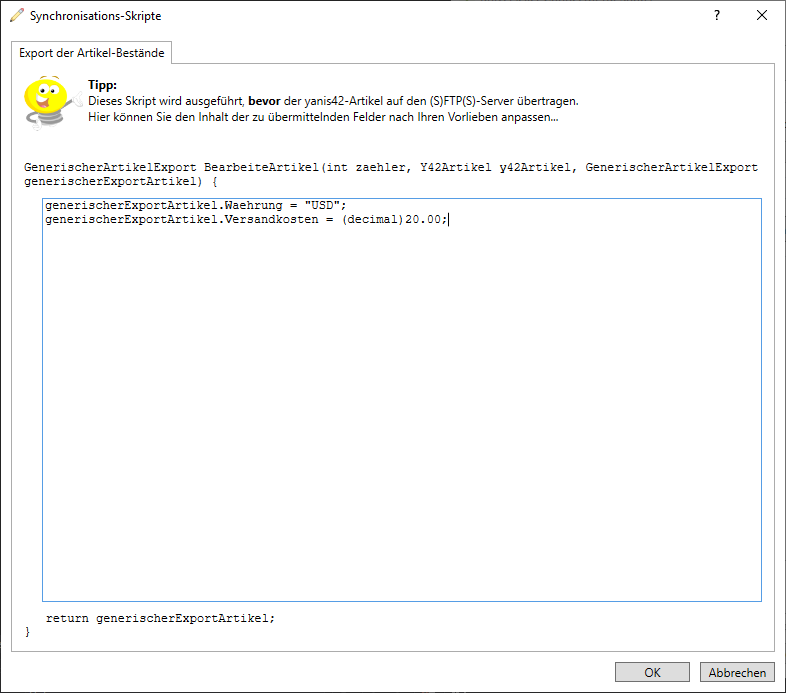The image size is (786, 693).
Task: Place cursor at end of the Versandkosten line
Action: (450, 220)
